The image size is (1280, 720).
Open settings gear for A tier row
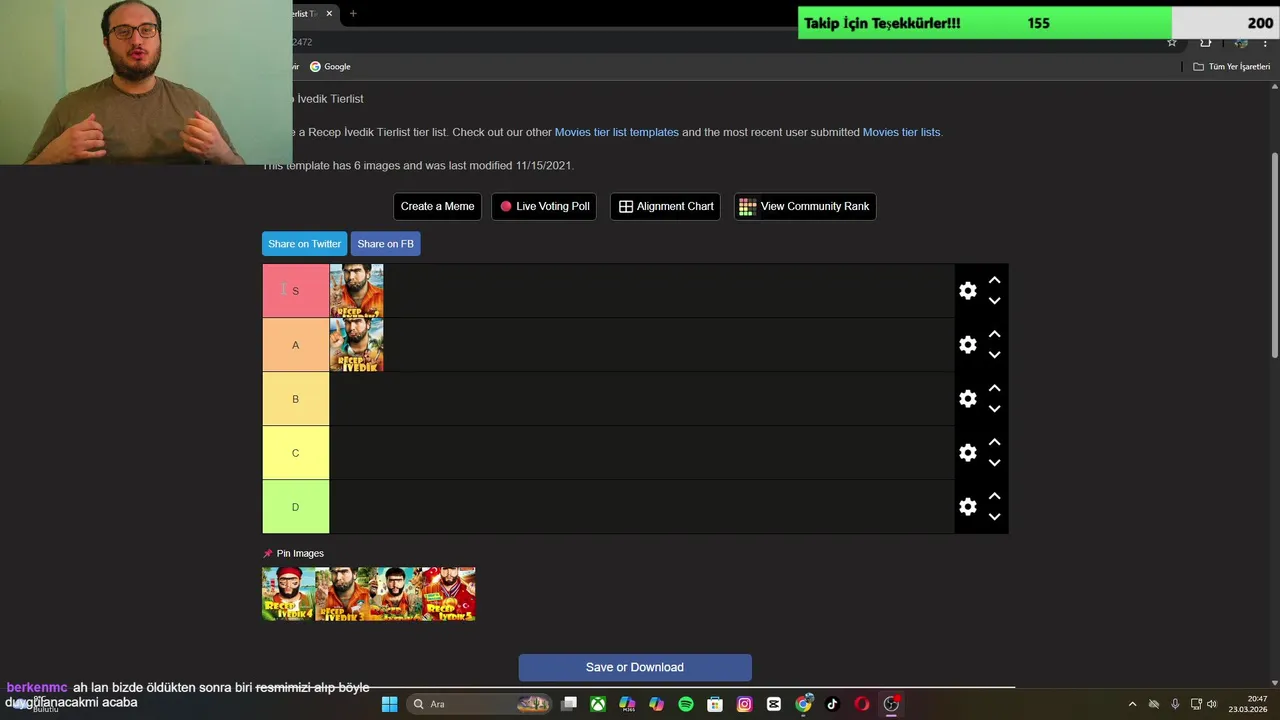point(967,345)
